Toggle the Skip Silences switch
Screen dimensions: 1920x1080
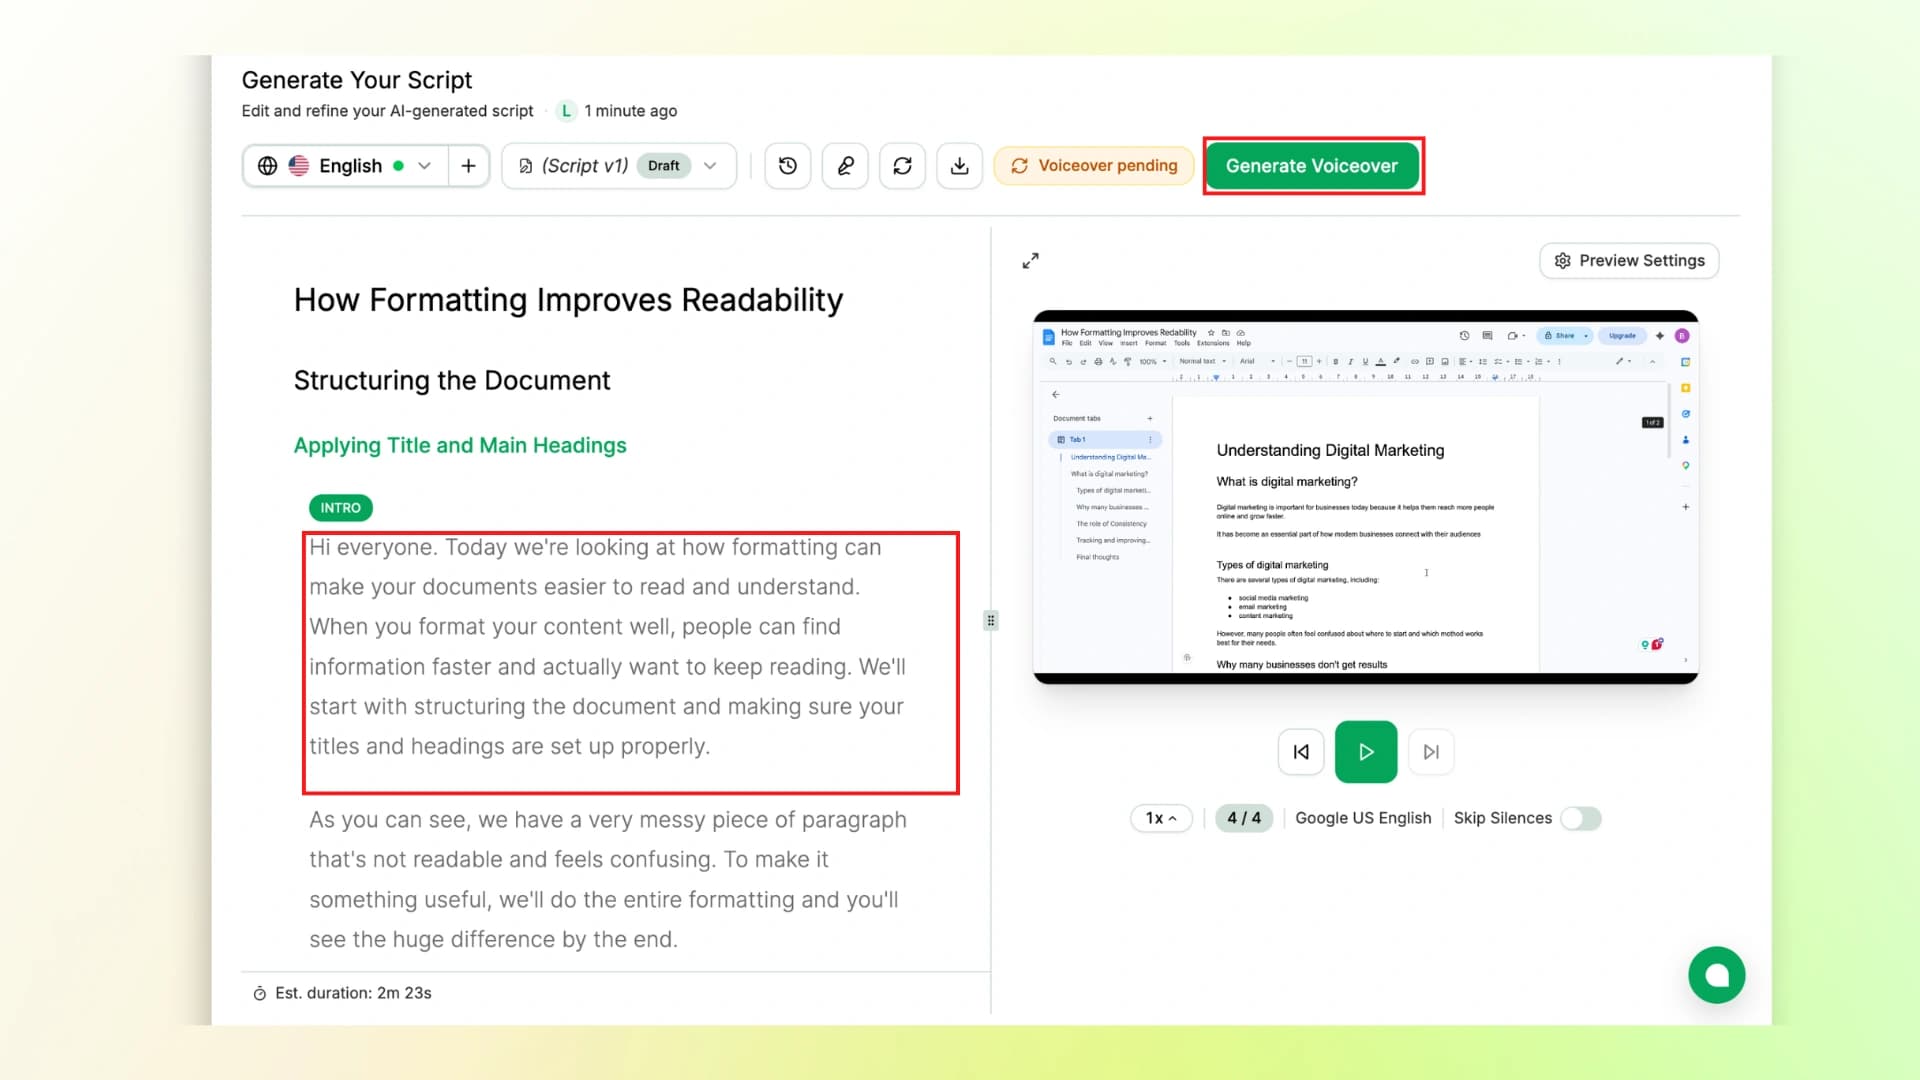(1581, 818)
